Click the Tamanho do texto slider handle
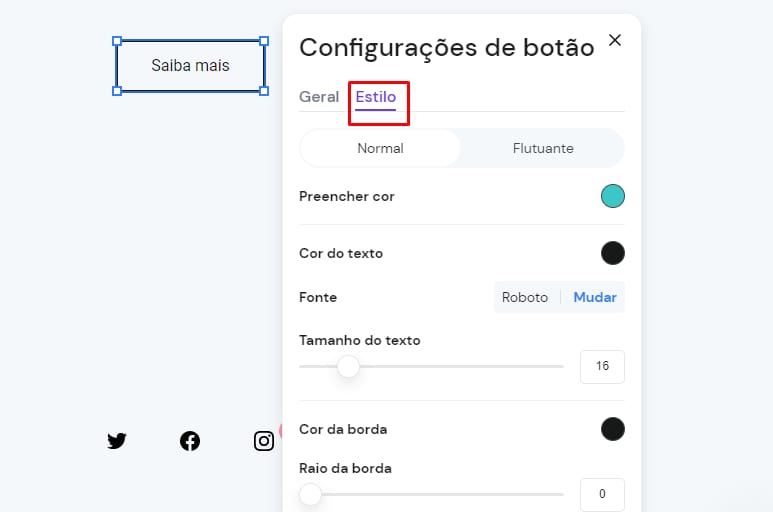 [x=348, y=367]
